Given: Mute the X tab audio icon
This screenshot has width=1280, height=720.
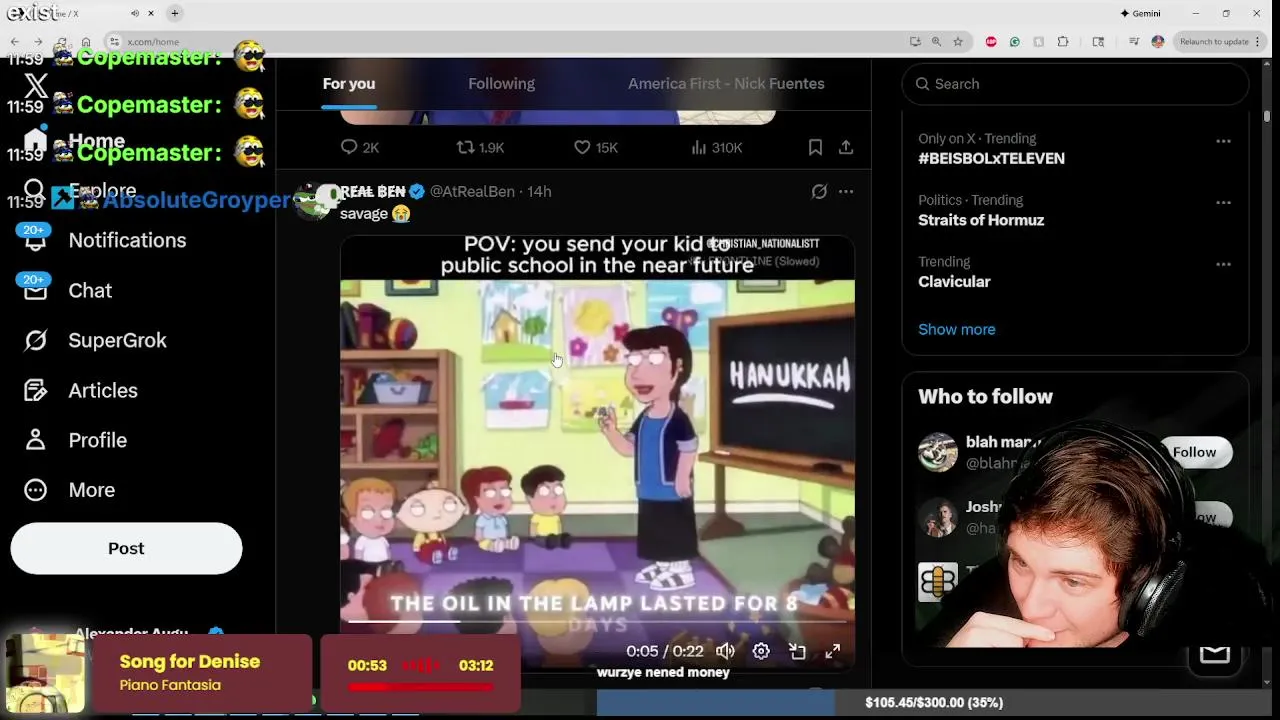Looking at the screenshot, I should tap(135, 13).
